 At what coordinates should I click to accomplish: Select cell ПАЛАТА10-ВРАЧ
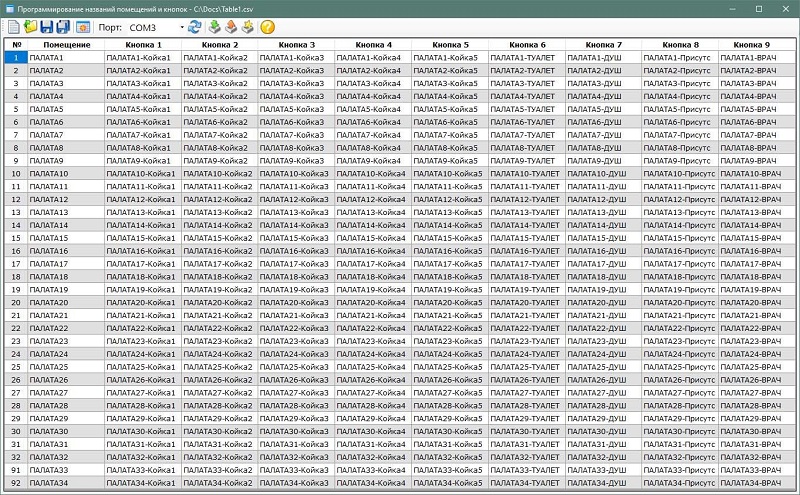757,174
